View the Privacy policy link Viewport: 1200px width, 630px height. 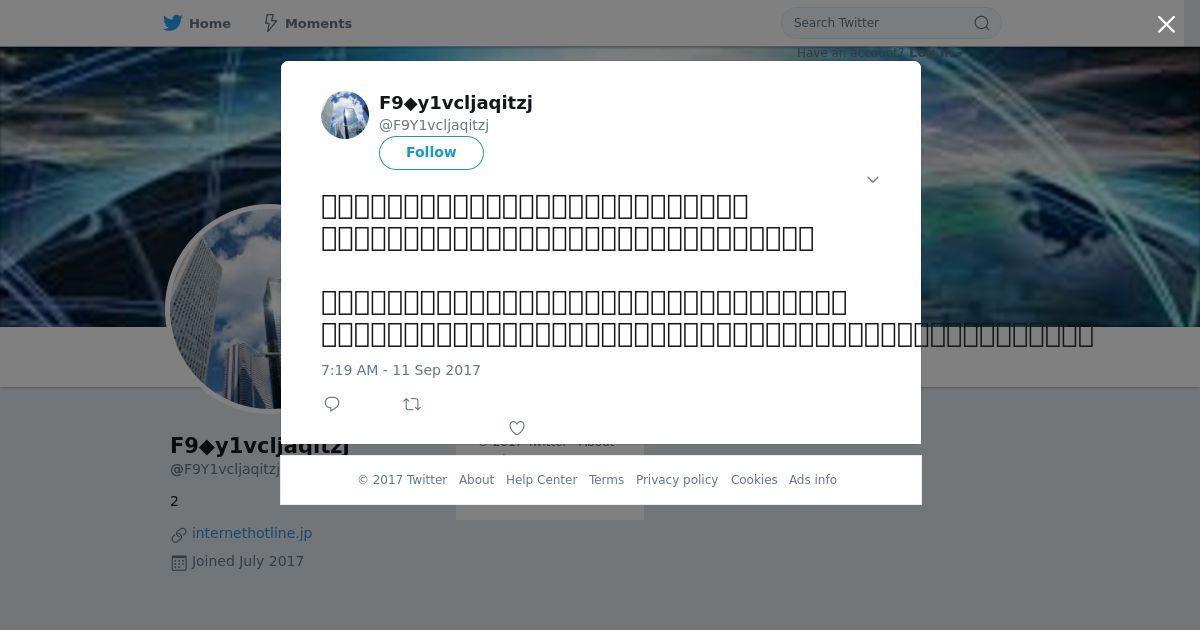[x=677, y=480]
